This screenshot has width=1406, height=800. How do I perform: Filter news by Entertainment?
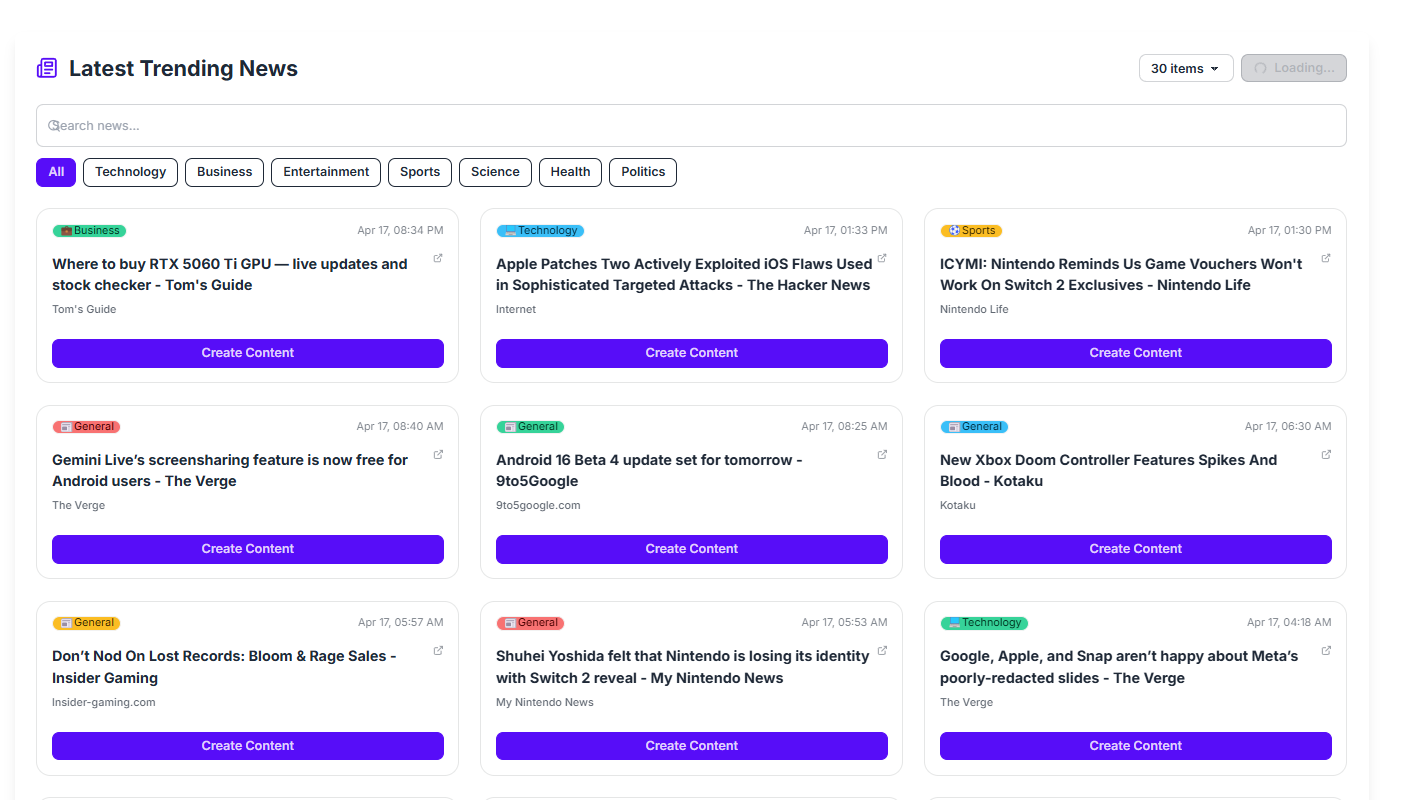click(x=326, y=172)
